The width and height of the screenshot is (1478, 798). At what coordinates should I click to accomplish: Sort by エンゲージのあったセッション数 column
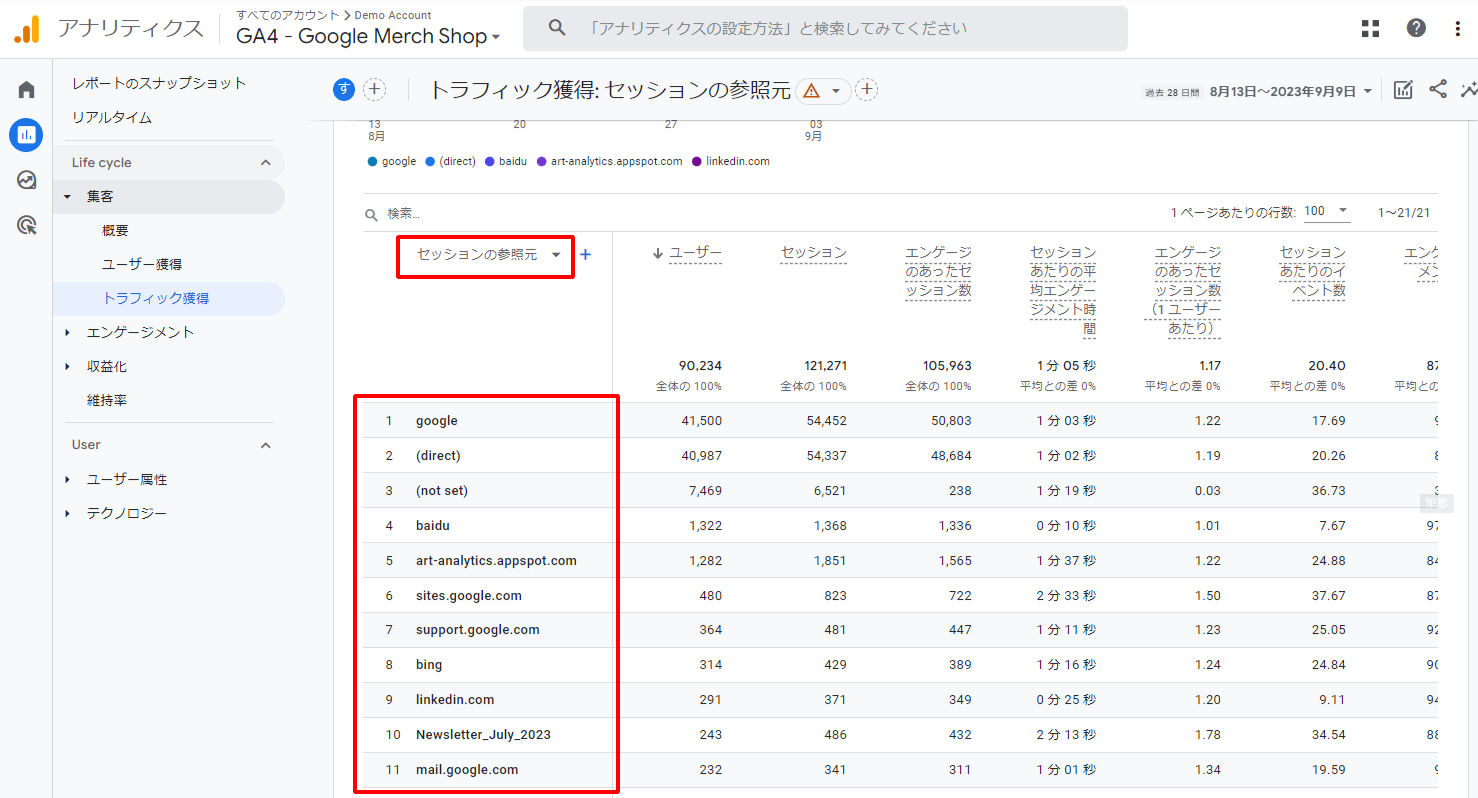[938, 272]
